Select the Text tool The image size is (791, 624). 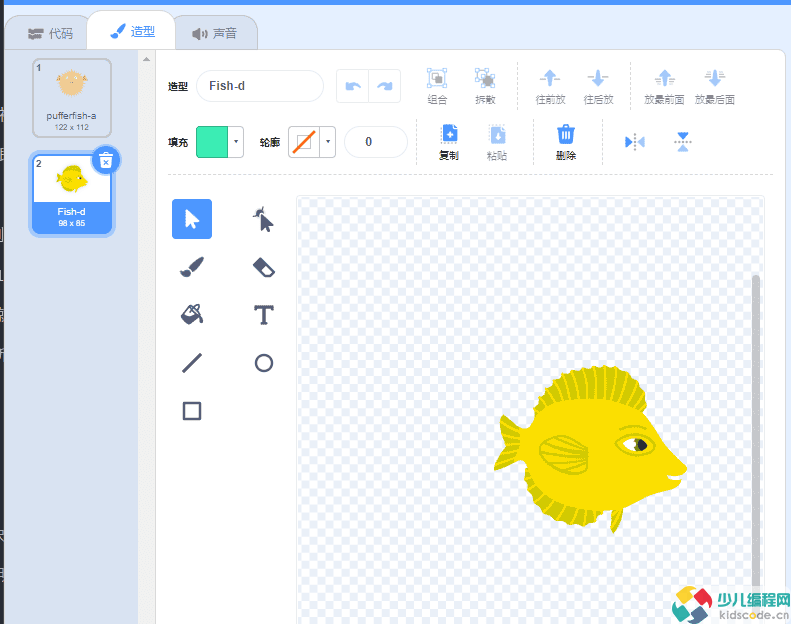[263, 315]
